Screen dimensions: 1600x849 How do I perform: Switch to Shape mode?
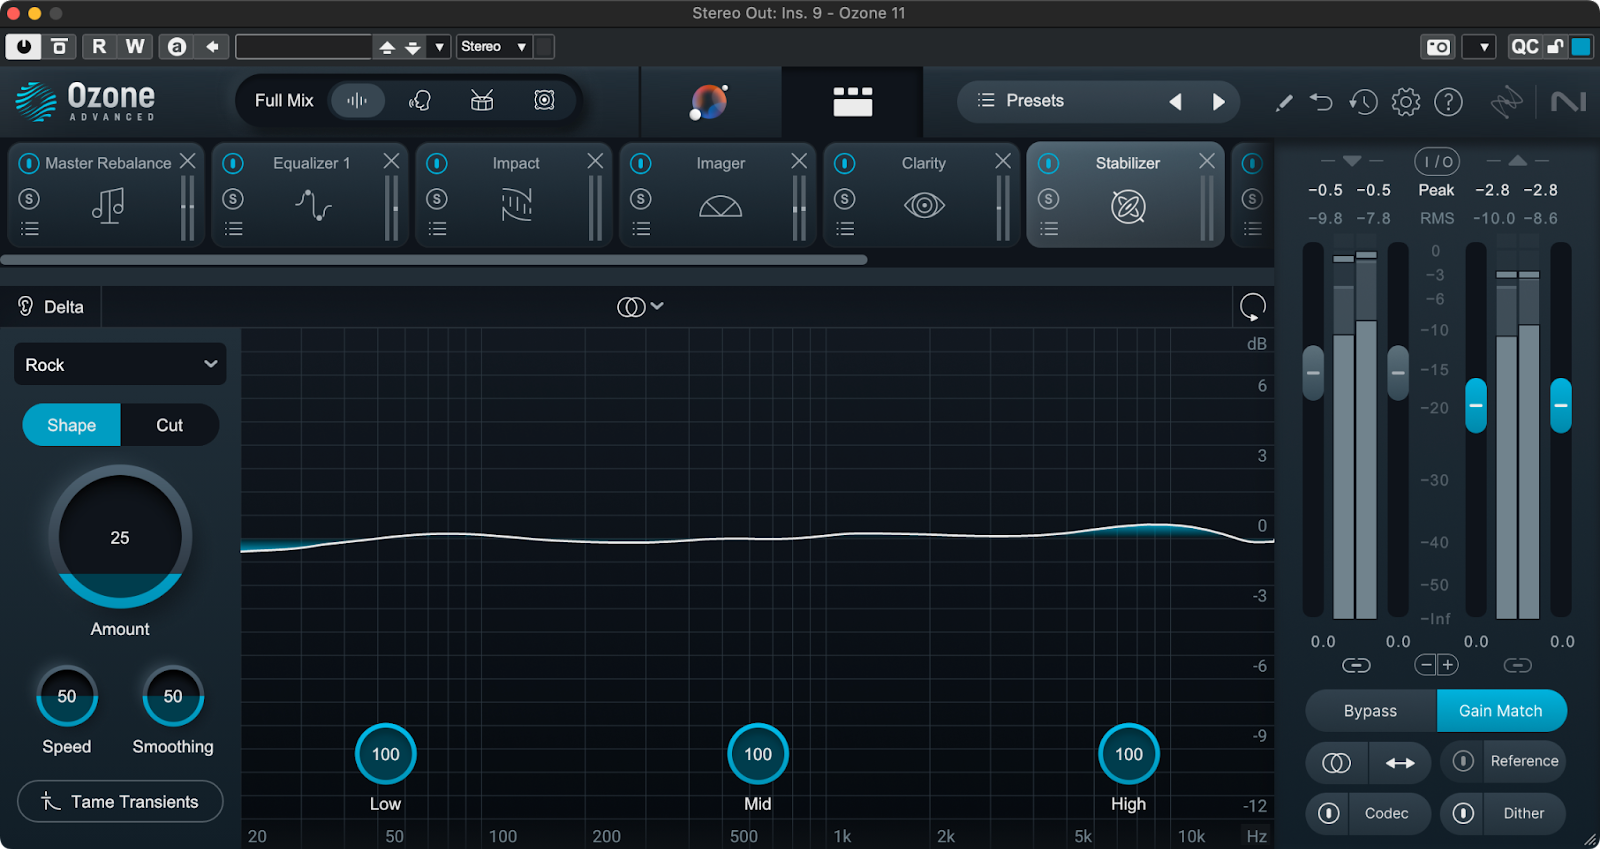point(71,425)
